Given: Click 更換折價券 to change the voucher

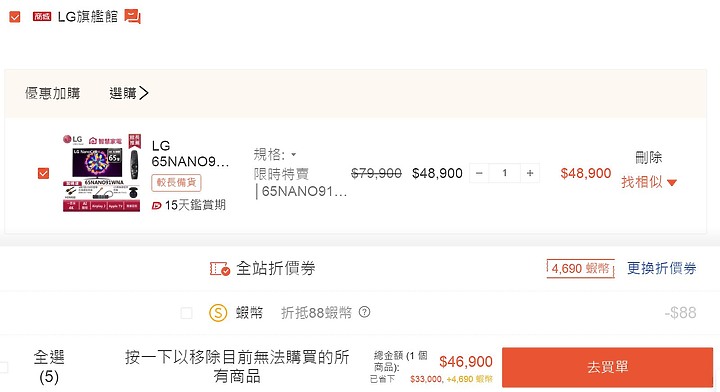Looking at the screenshot, I should 662,268.
